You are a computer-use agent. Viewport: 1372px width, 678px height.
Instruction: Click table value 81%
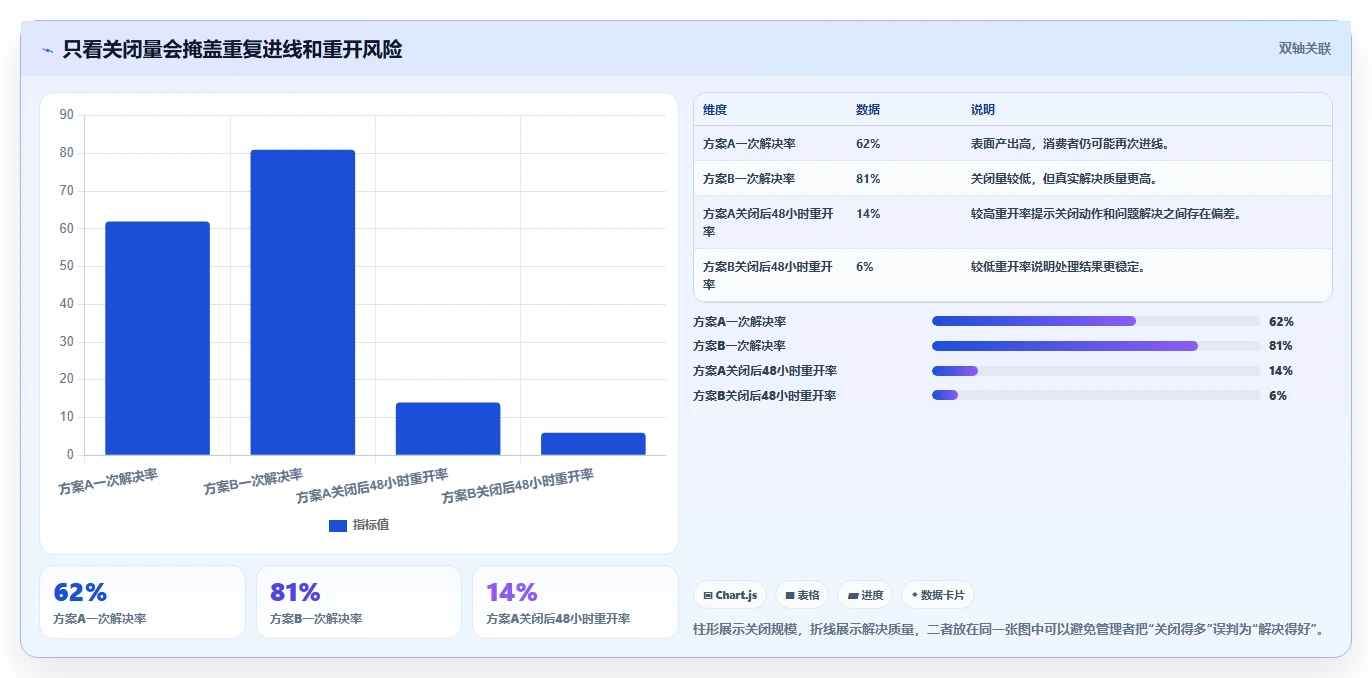click(x=868, y=179)
